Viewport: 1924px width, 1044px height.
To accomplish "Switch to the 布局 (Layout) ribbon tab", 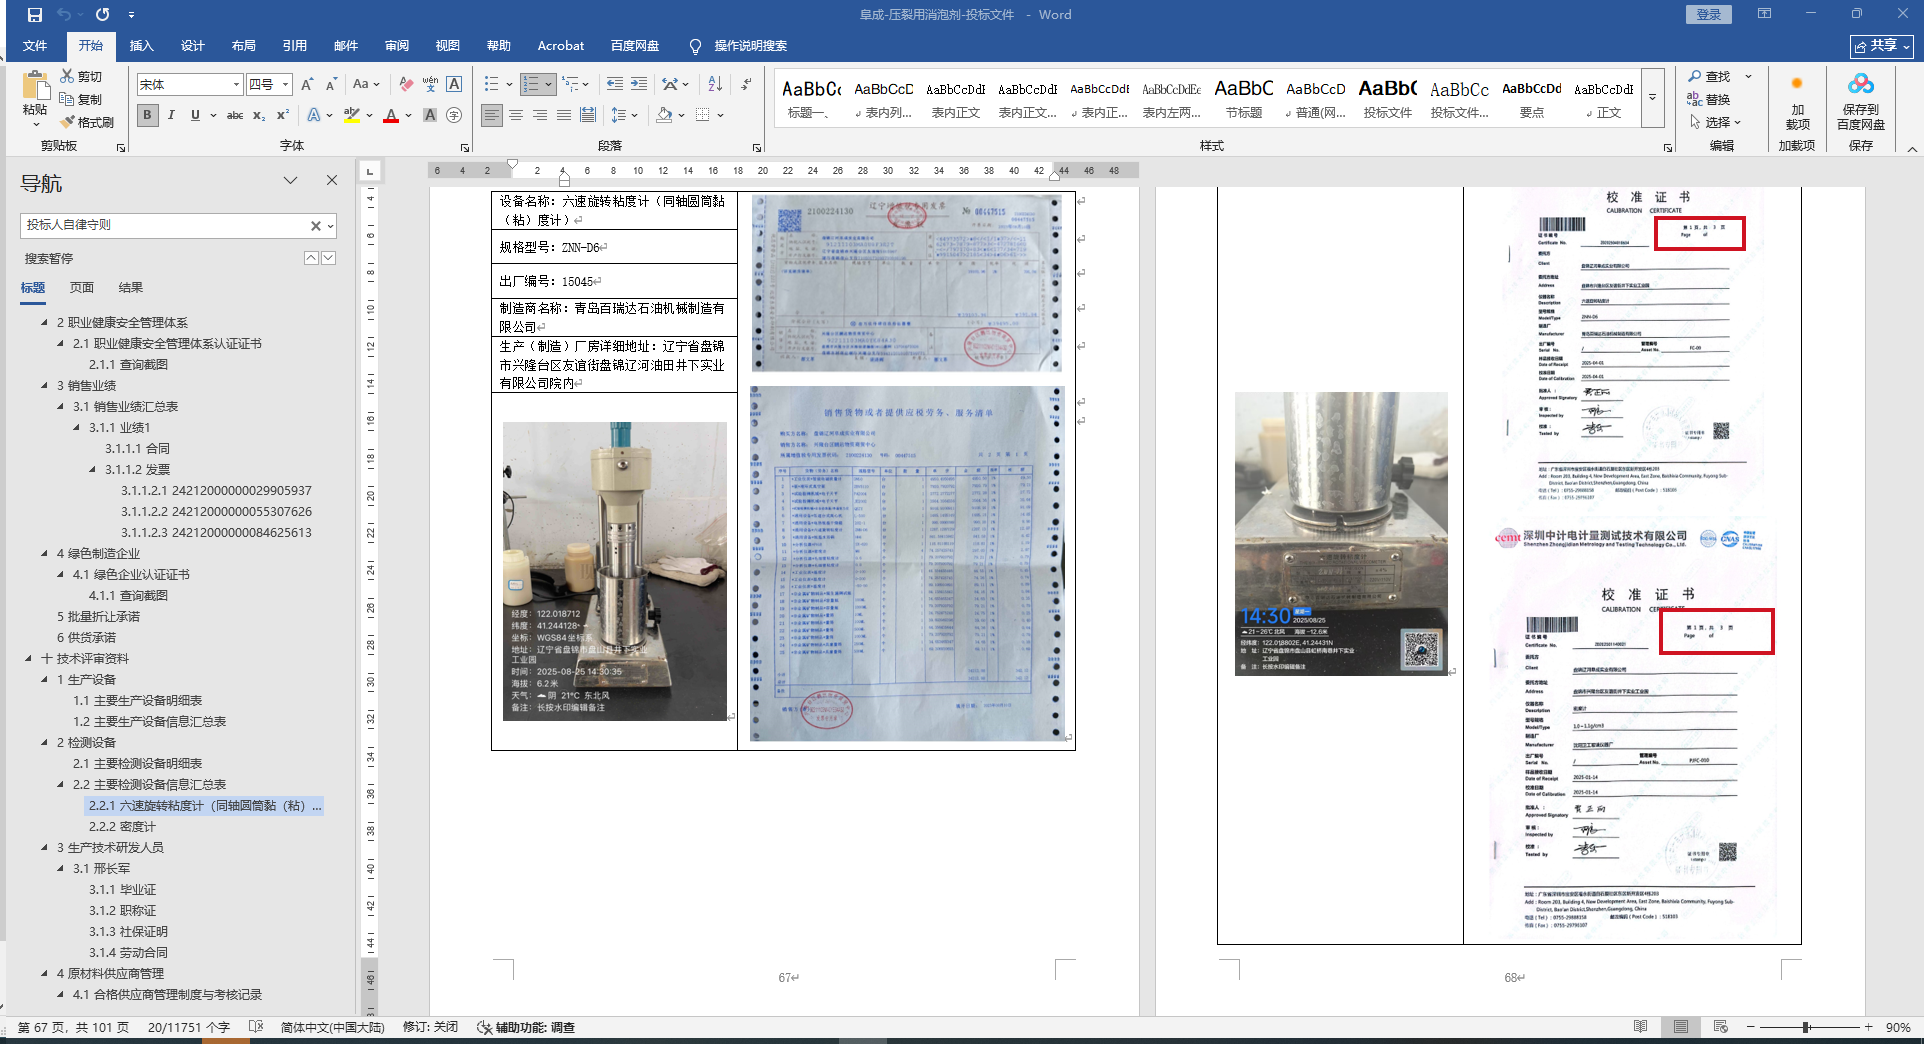I will pos(244,46).
